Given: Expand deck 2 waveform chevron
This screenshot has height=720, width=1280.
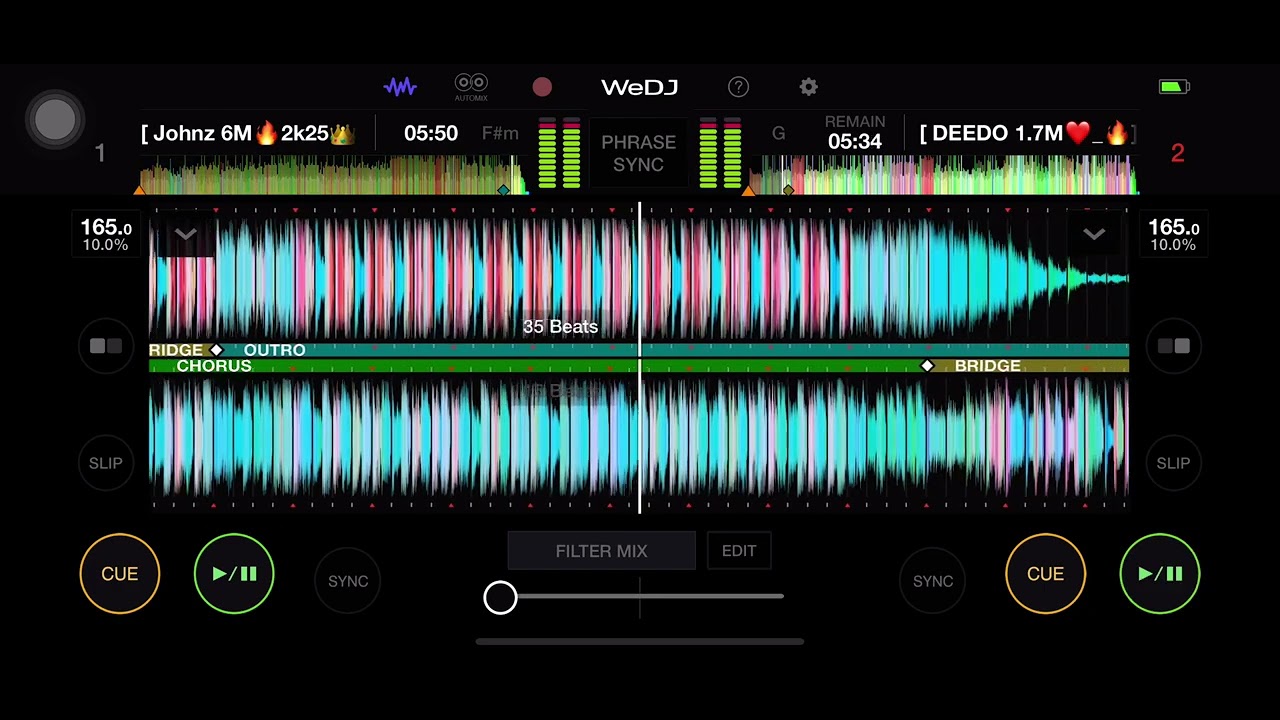Looking at the screenshot, I should coord(1094,235).
